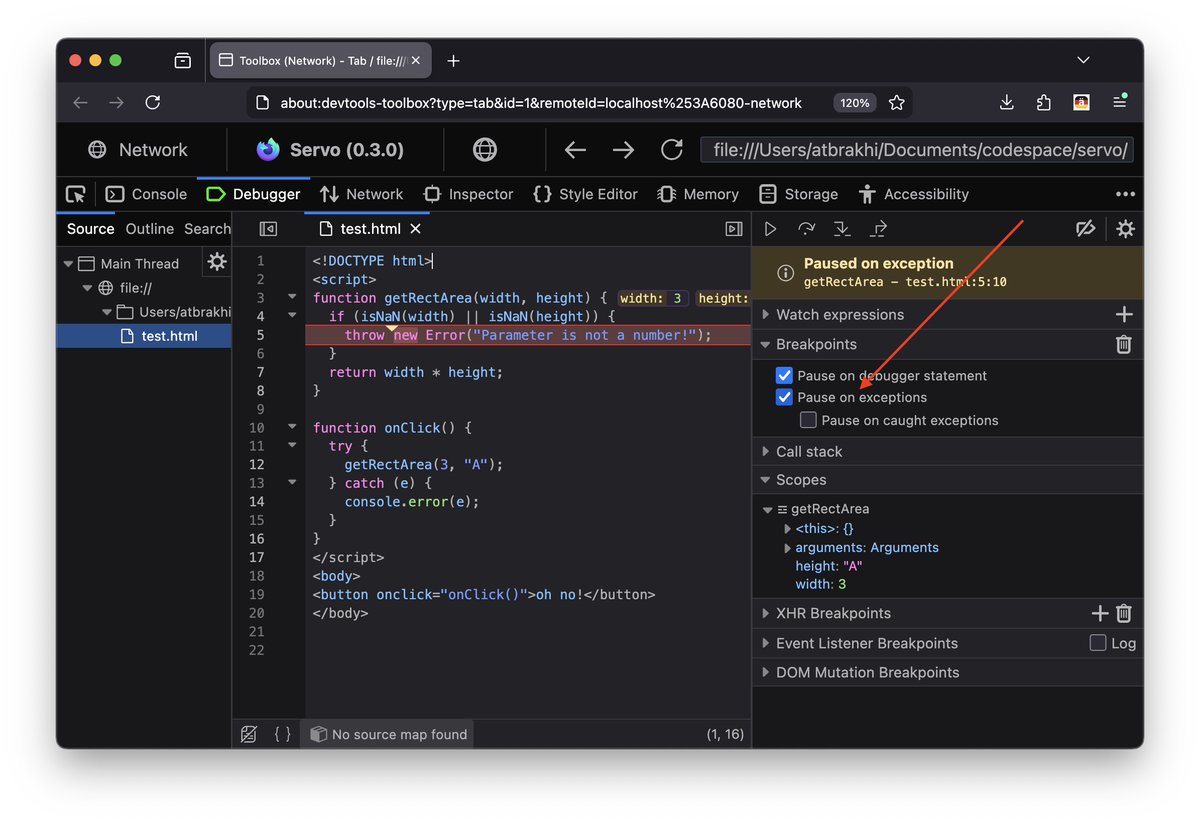
Task: Click the file:///Users/atbrakhi URL field
Action: click(917, 150)
